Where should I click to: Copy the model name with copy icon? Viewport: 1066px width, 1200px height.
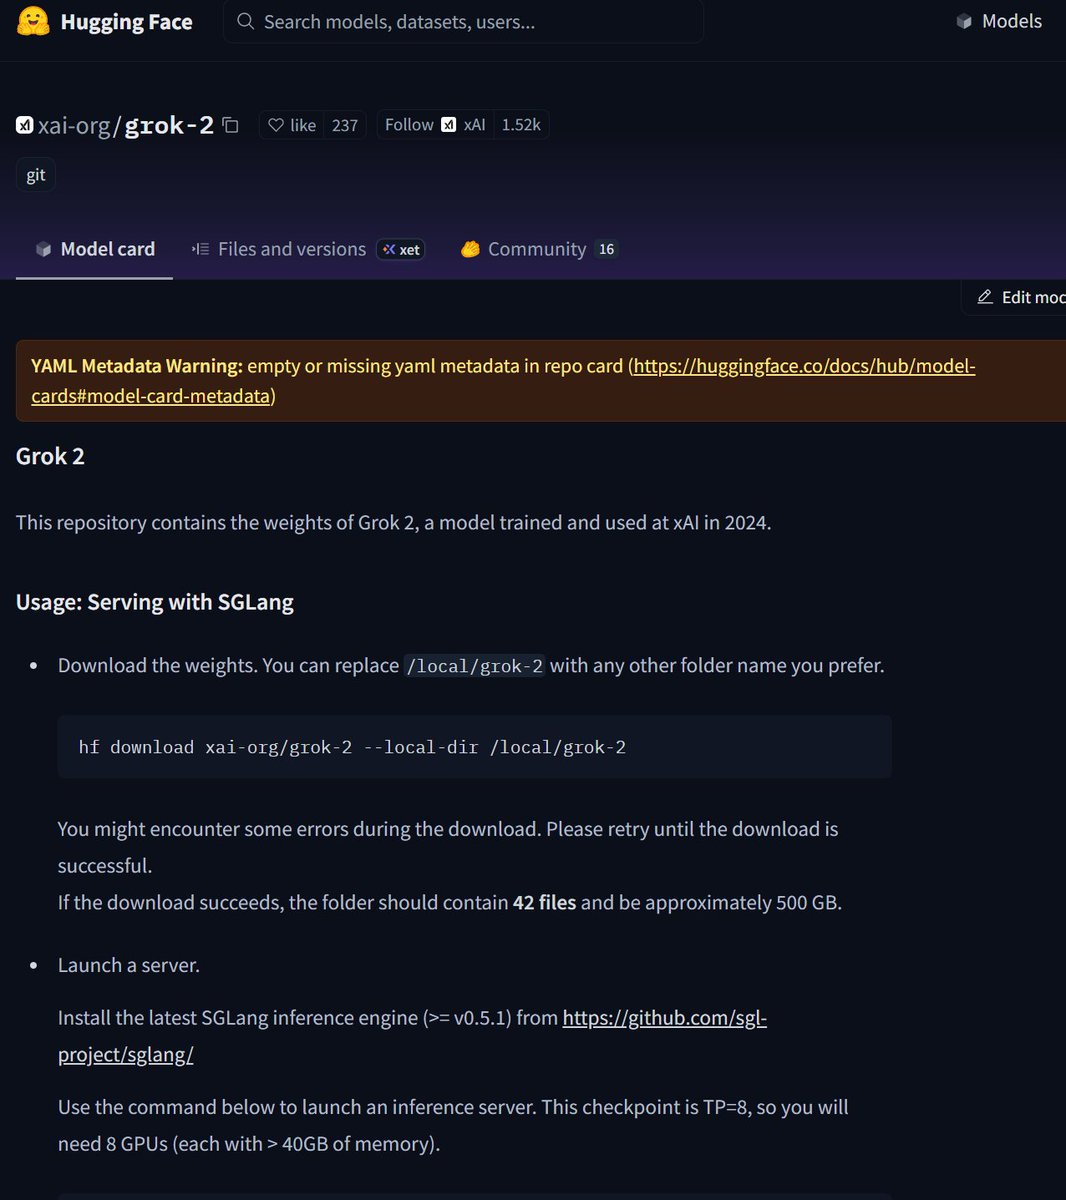(231, 125)
